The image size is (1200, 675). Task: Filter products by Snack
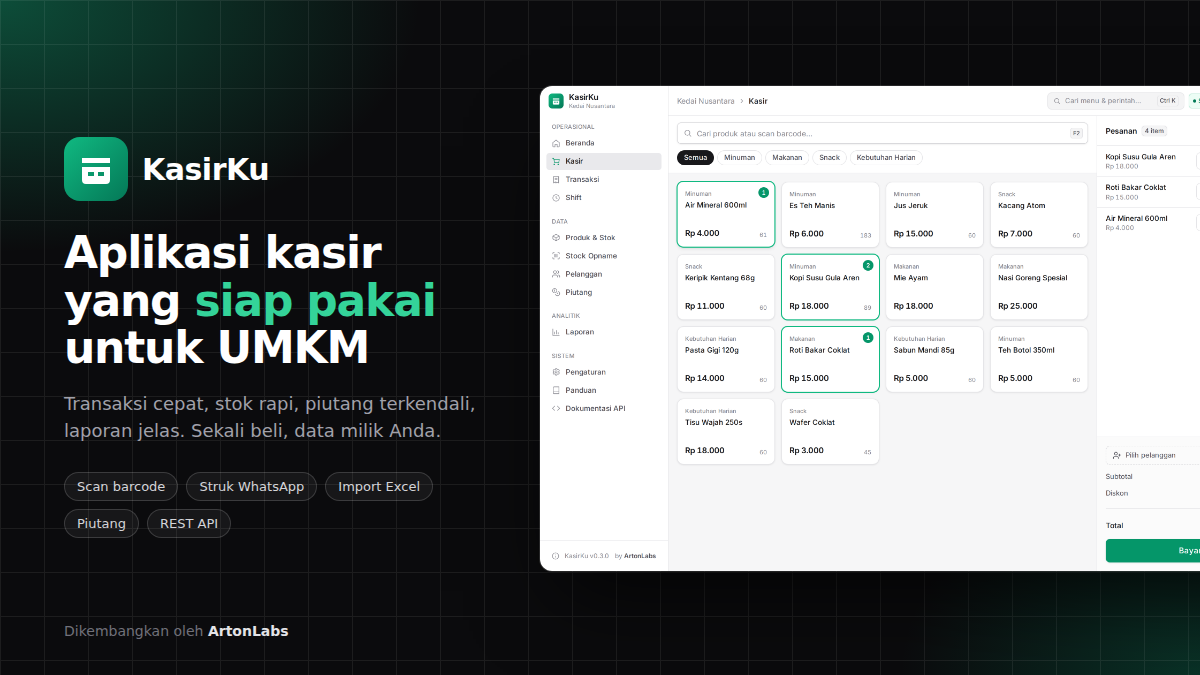830,157
